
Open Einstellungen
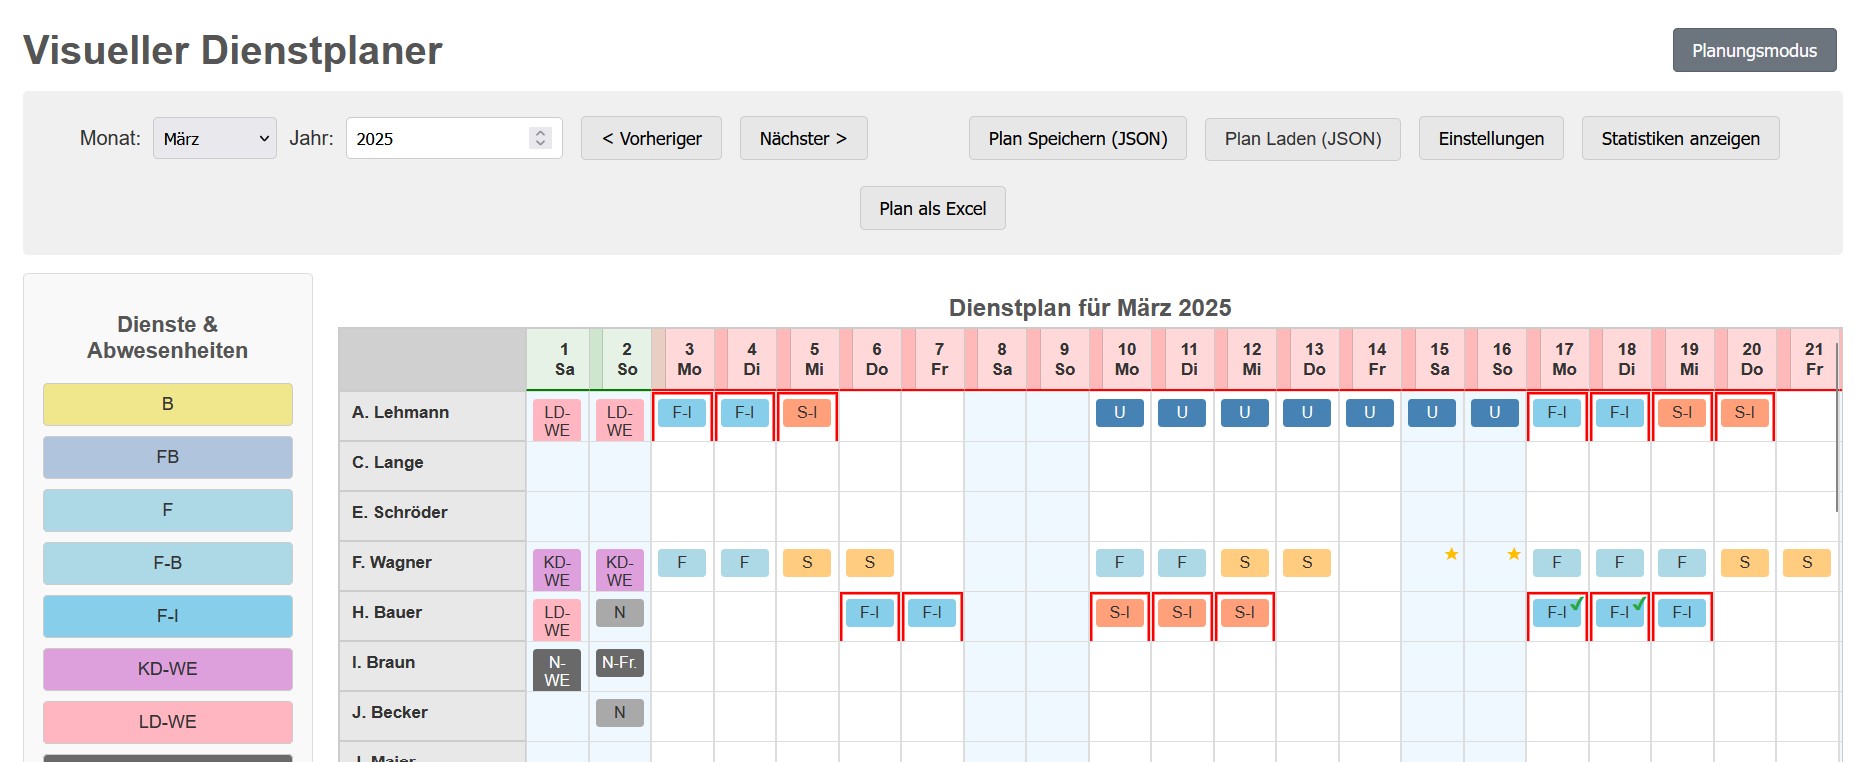(x=1490, y=139)
